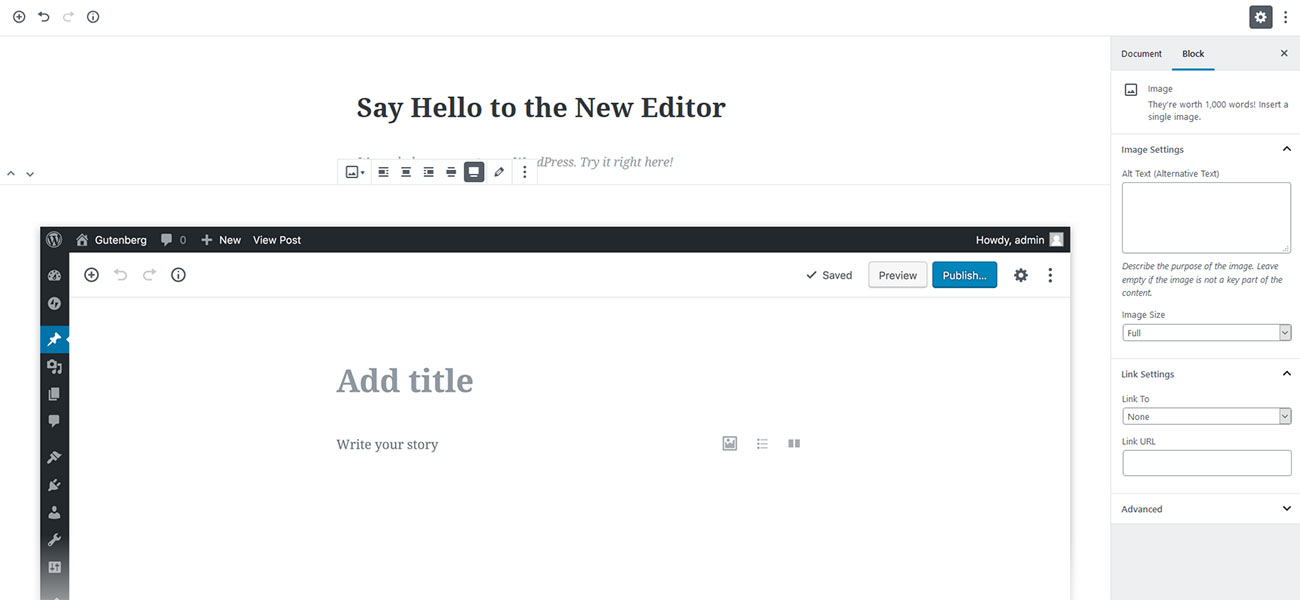The width and height of the screenshot is (1300, 600).
Task: Click the Link URL input field
Action: click(1207, 463)
